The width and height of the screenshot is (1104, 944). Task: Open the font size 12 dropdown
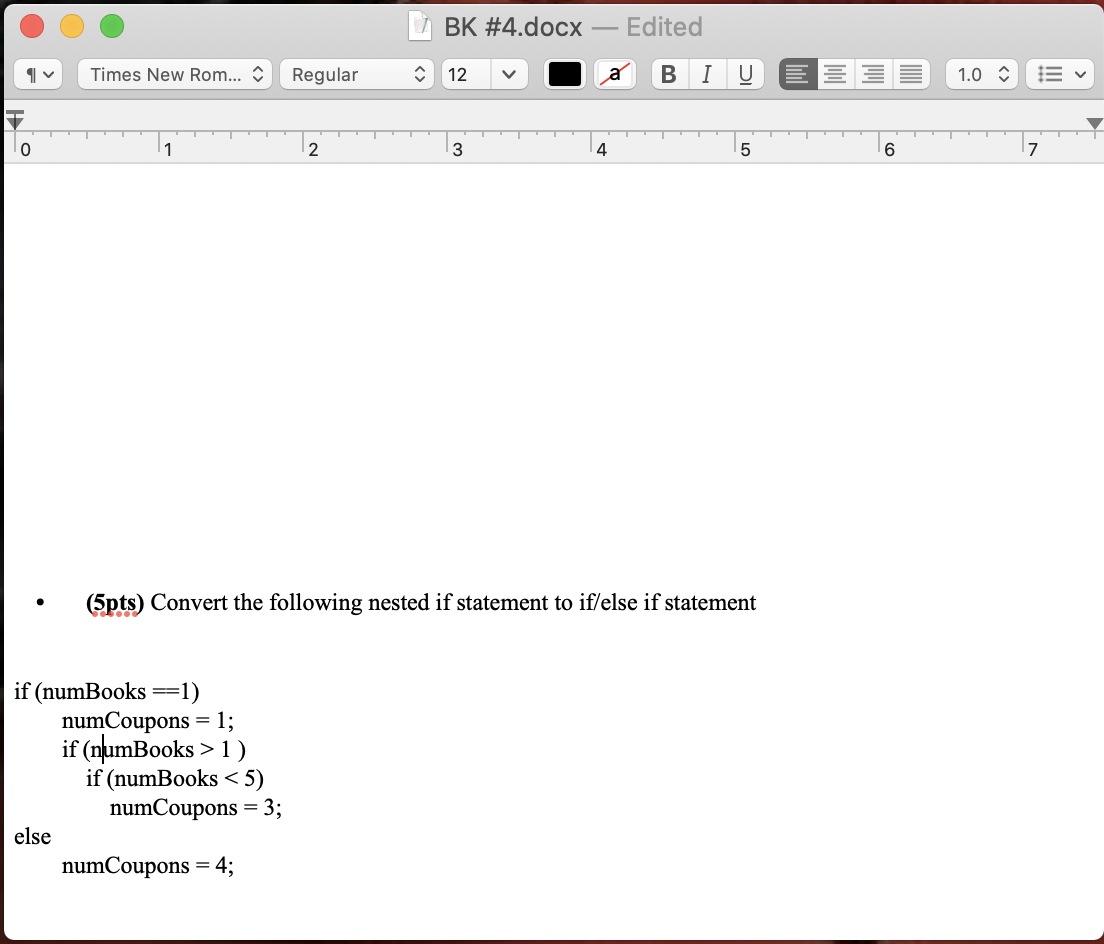click(485, 74)
